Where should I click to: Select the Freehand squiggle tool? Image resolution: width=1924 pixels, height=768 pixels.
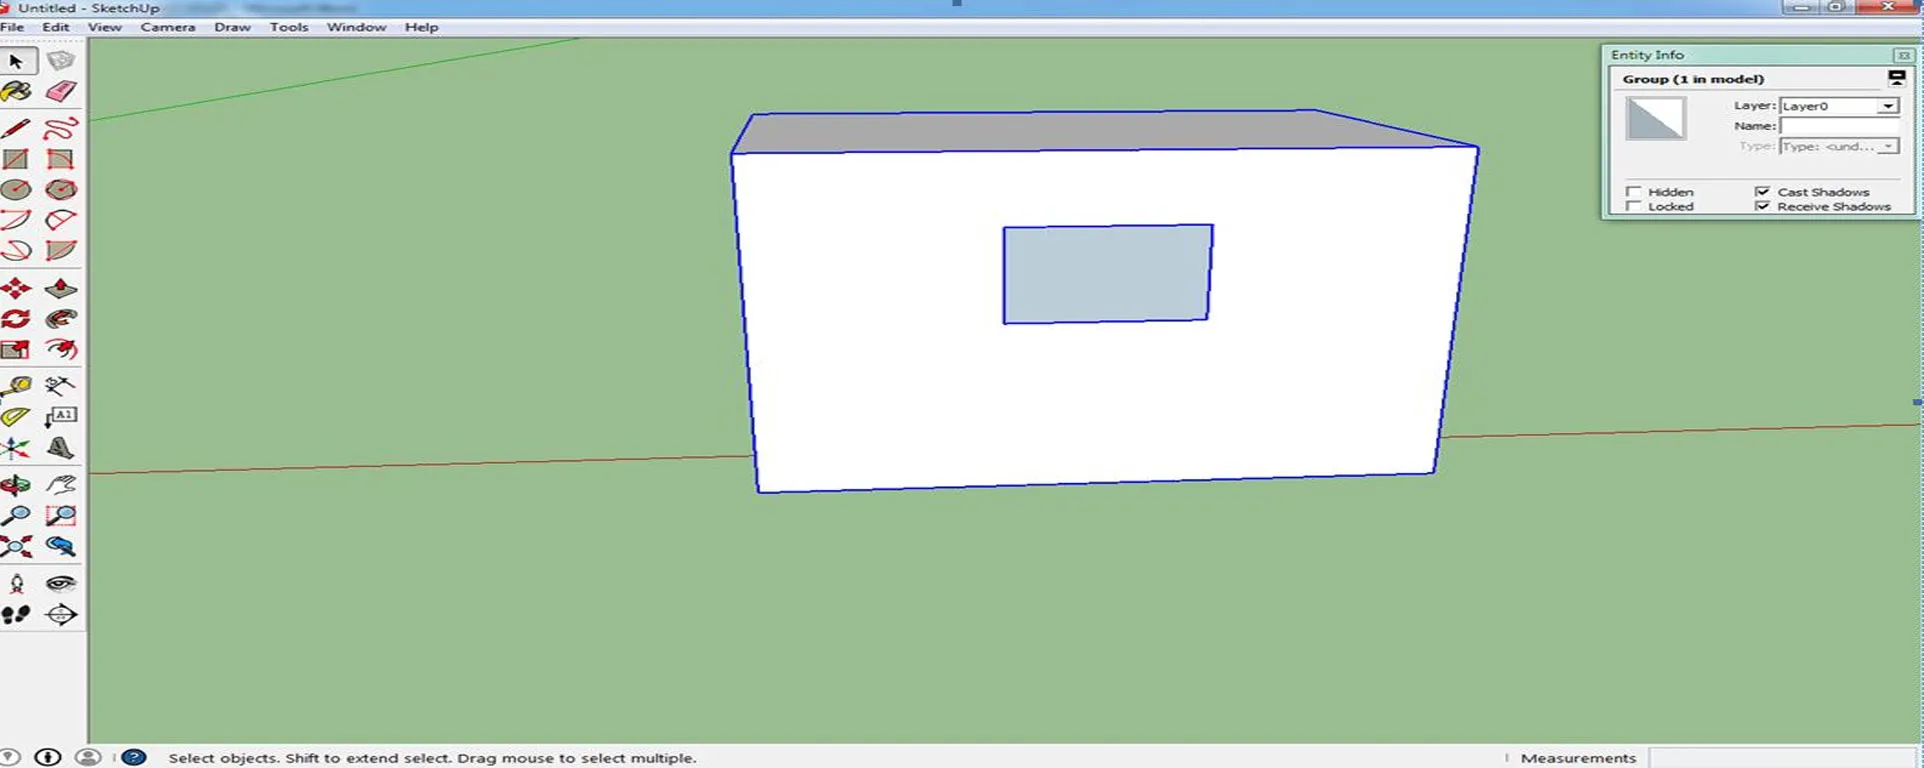tap(61, 129)
